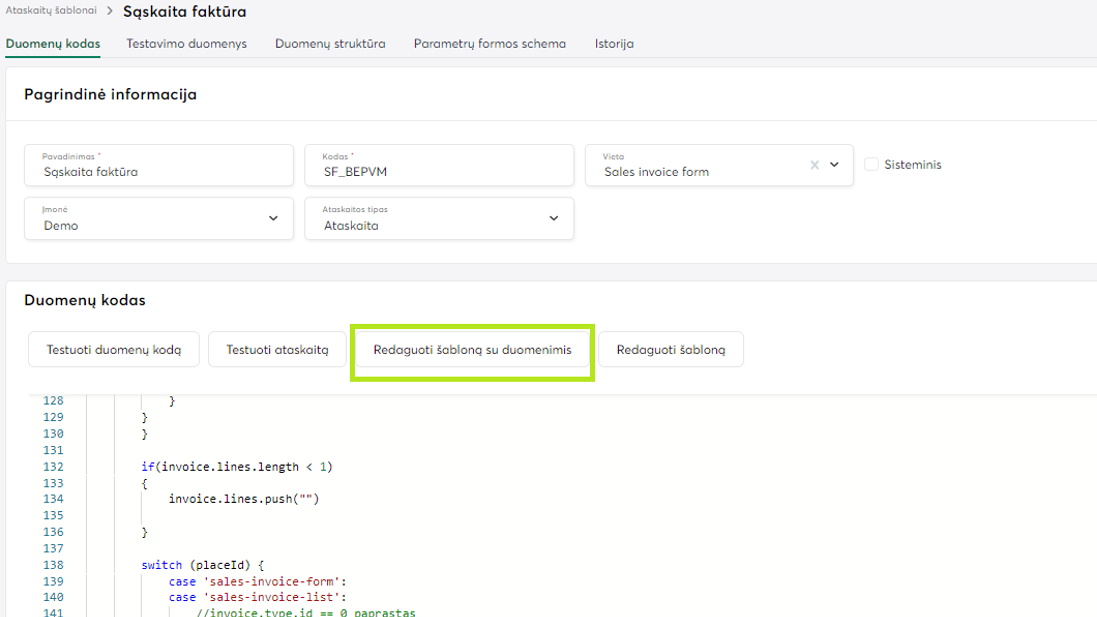
Task: Open the Ataskaitos tipas dropdown
Action: point(554,218)
